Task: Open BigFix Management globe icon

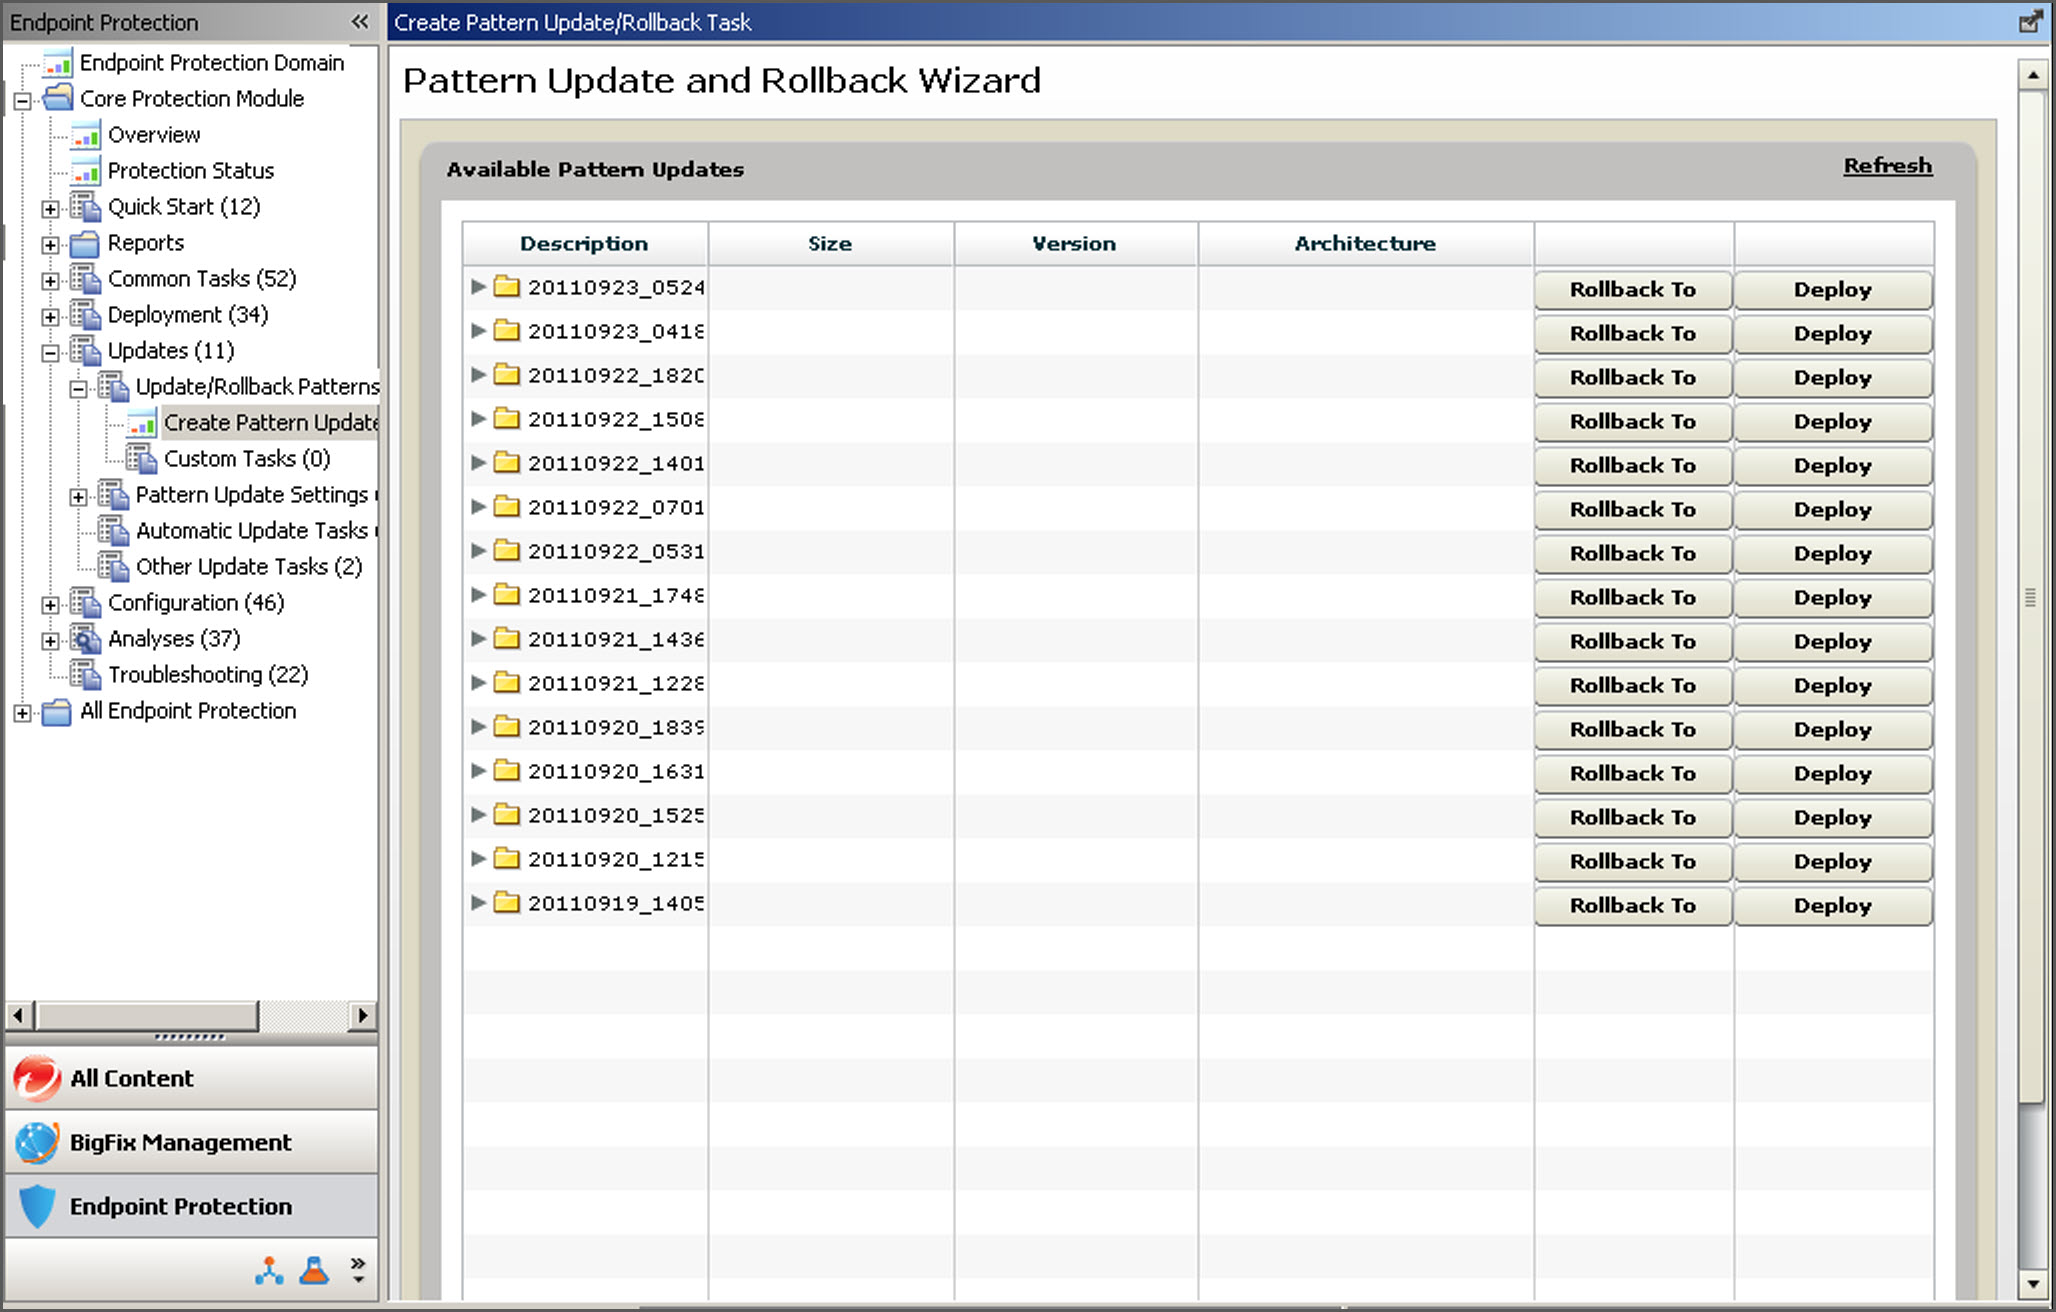Action: (37, 1142)
